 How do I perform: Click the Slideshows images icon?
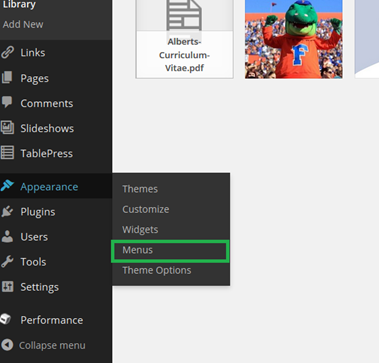pyautogui.click(x=7, y=128)
